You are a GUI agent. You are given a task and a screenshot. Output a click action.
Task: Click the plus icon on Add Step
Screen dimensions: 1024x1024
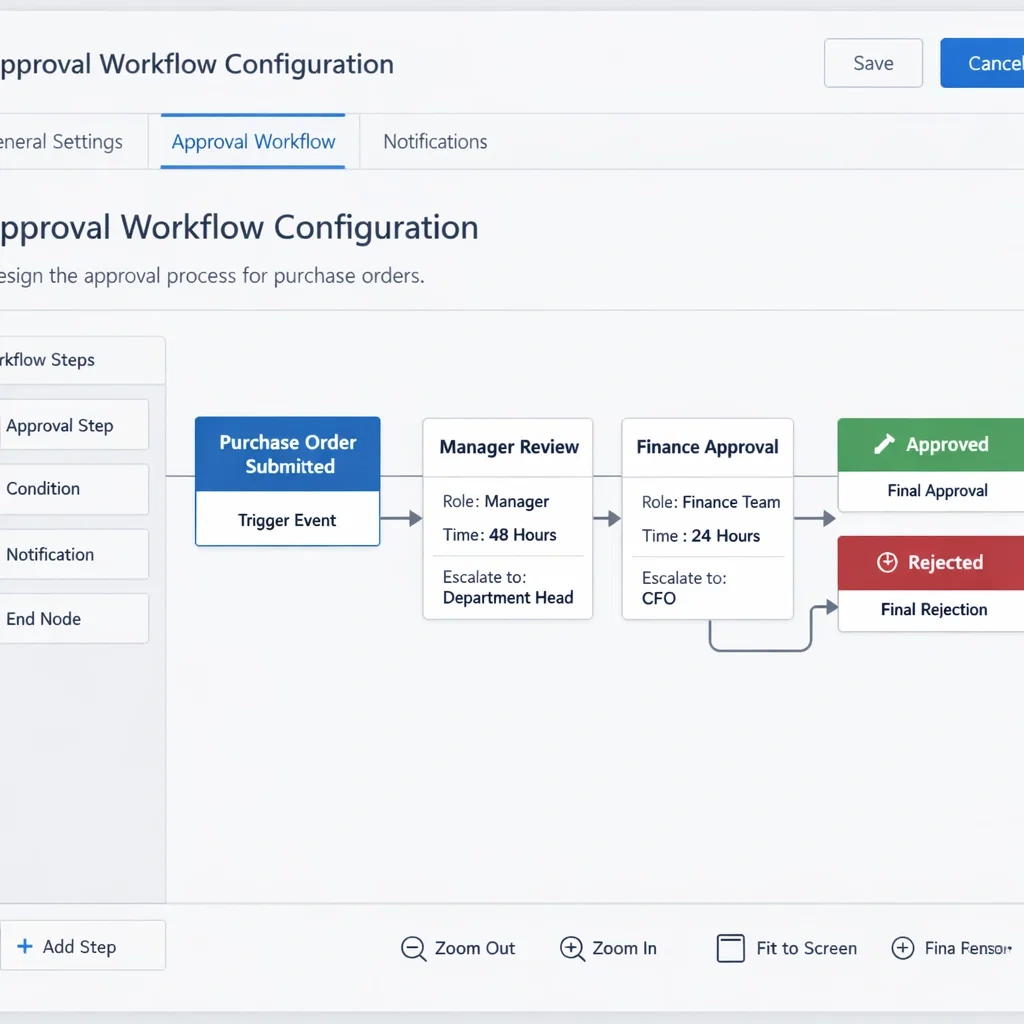[24, 946]
